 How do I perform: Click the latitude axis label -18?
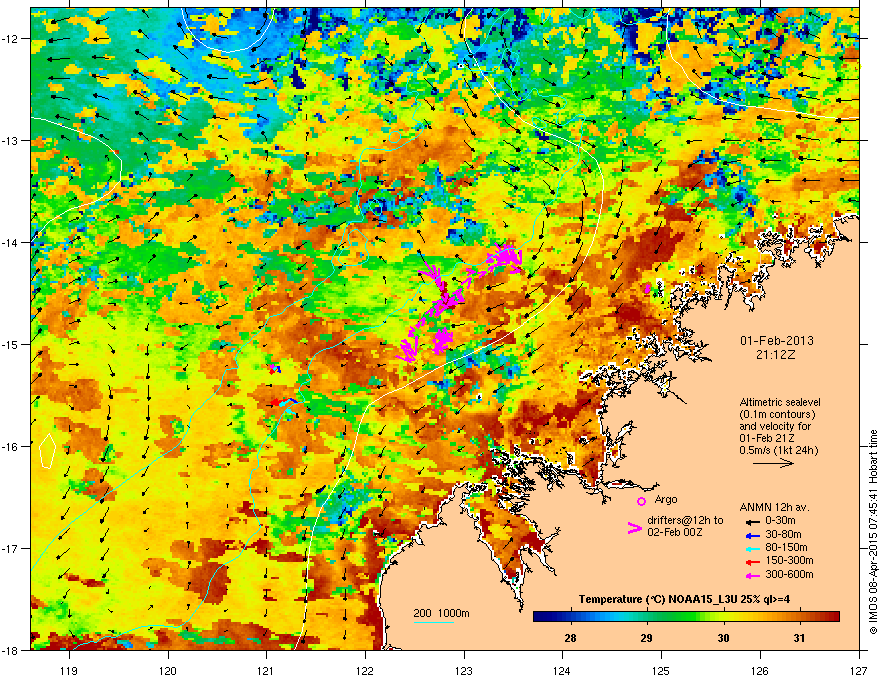pyautogui.click(x=10, y=650)
